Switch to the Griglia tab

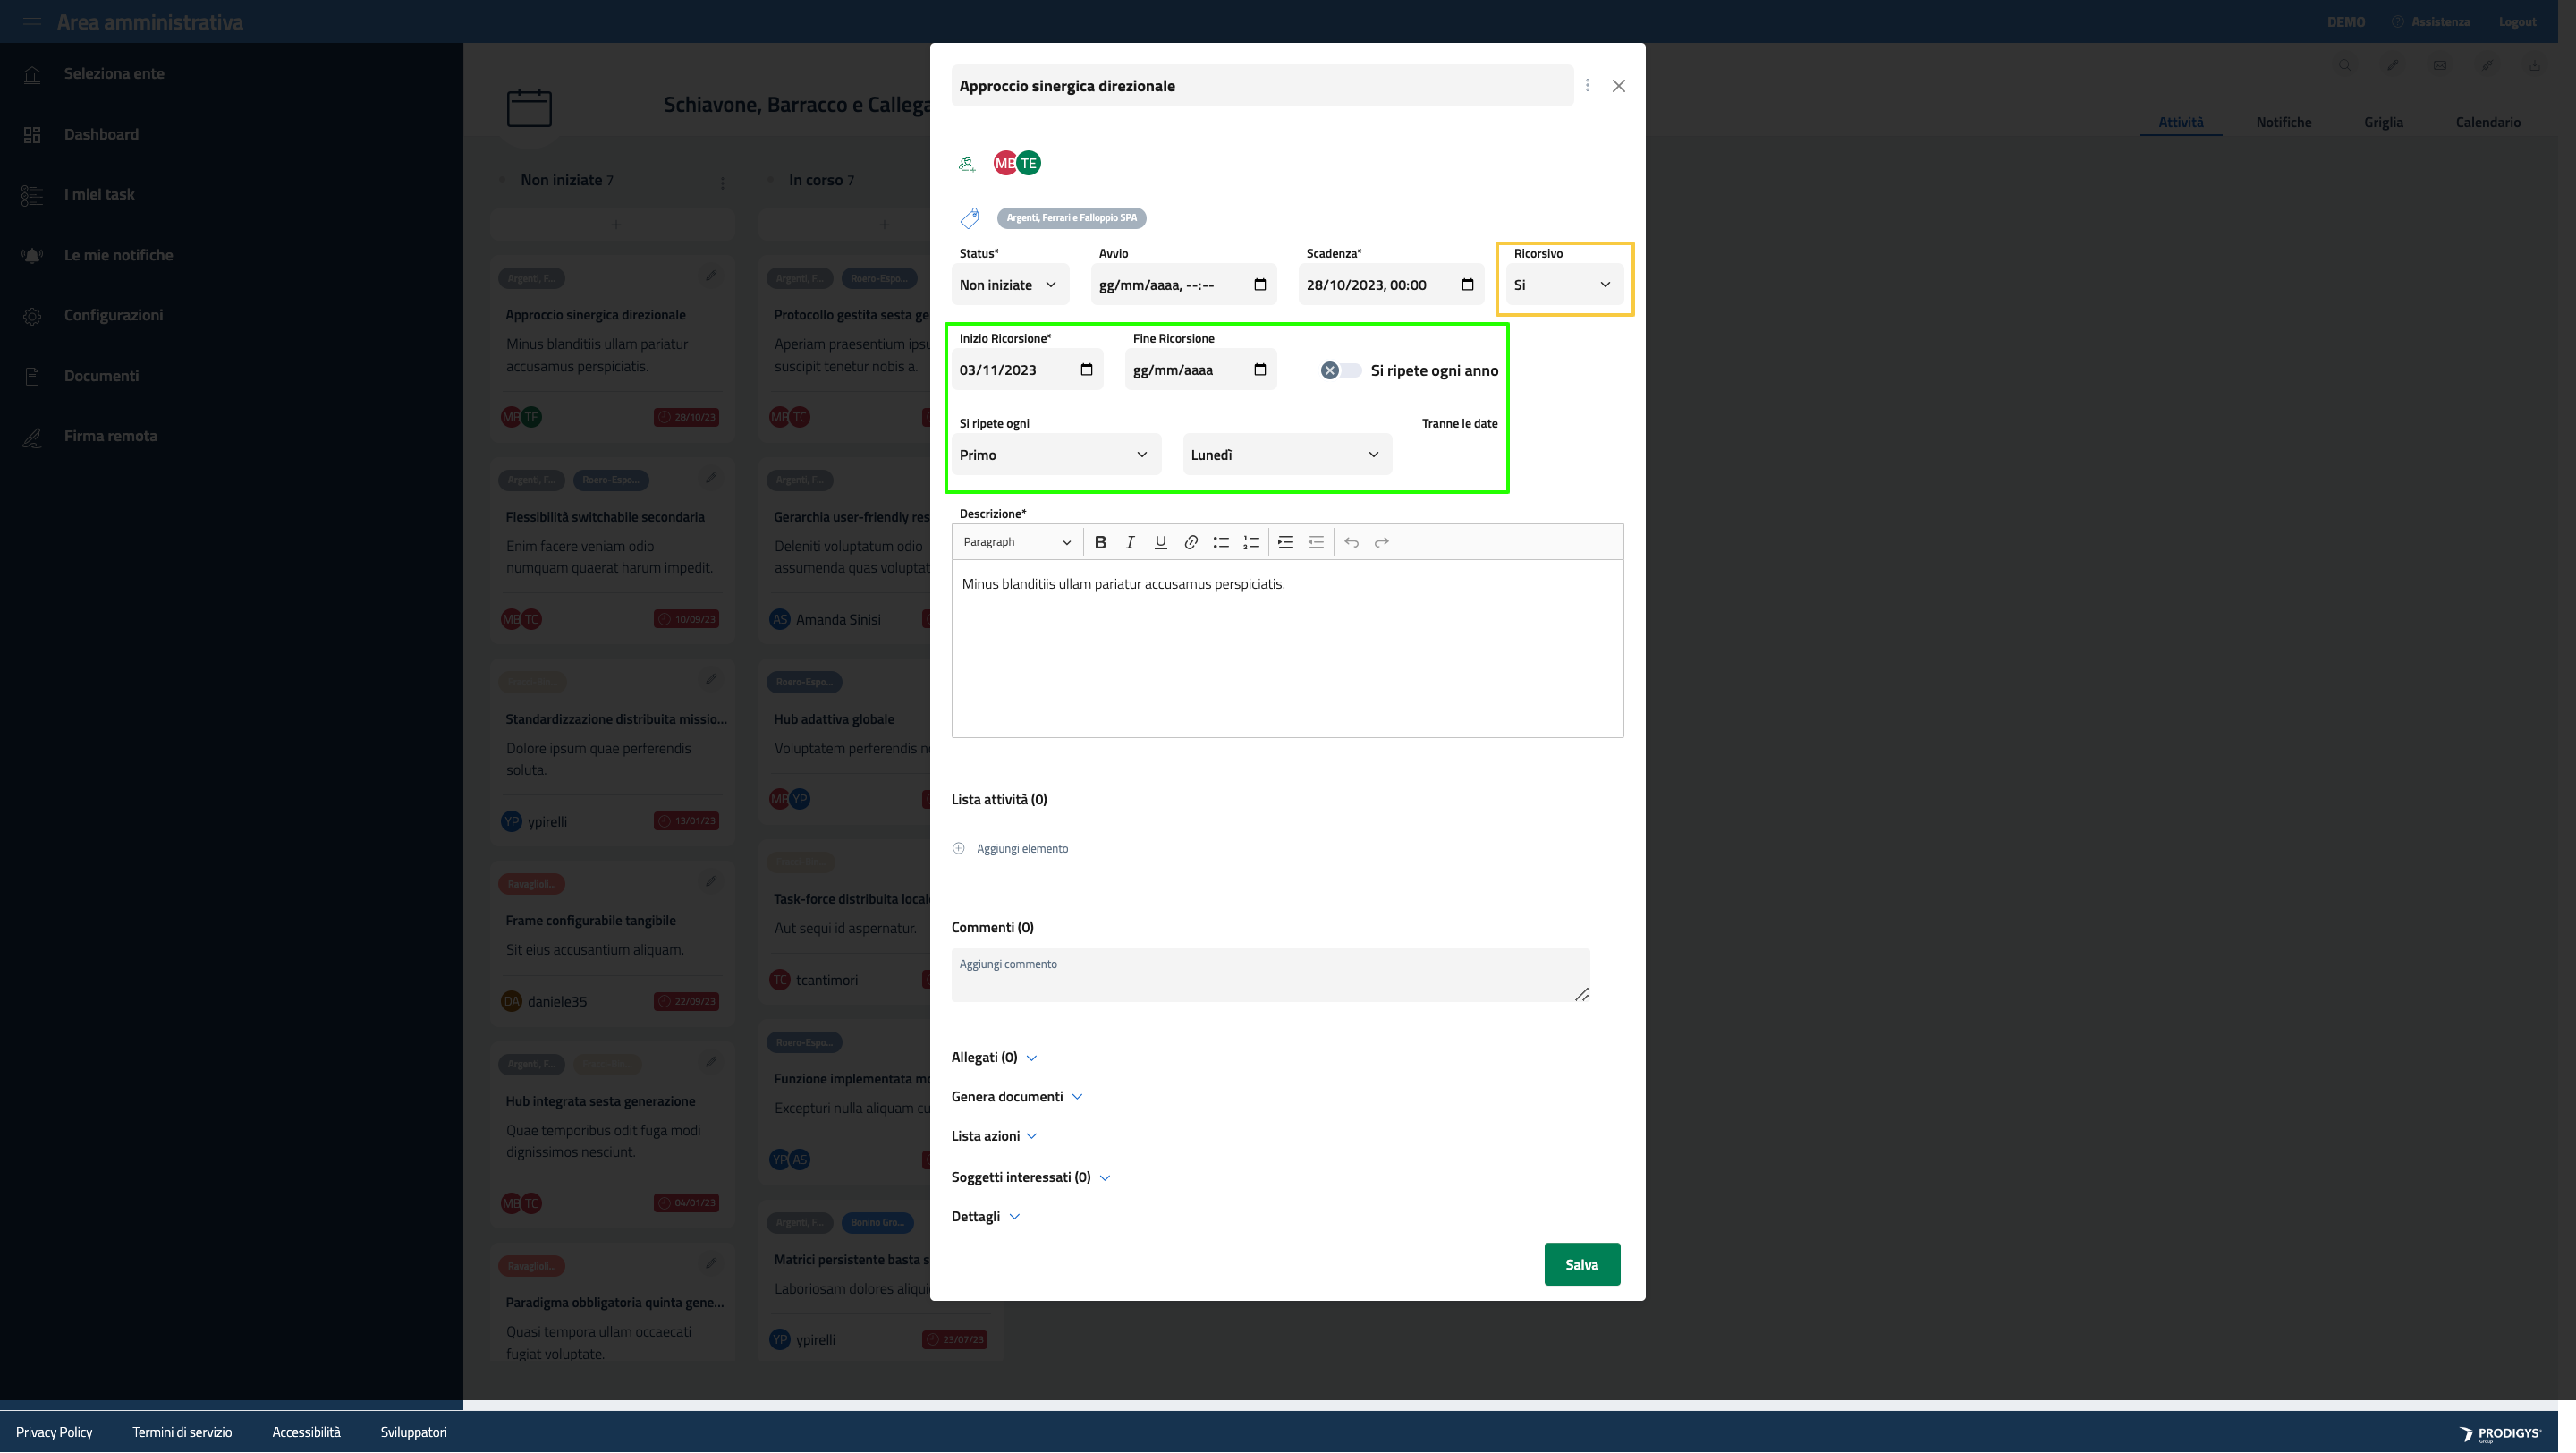(2383, 122)
